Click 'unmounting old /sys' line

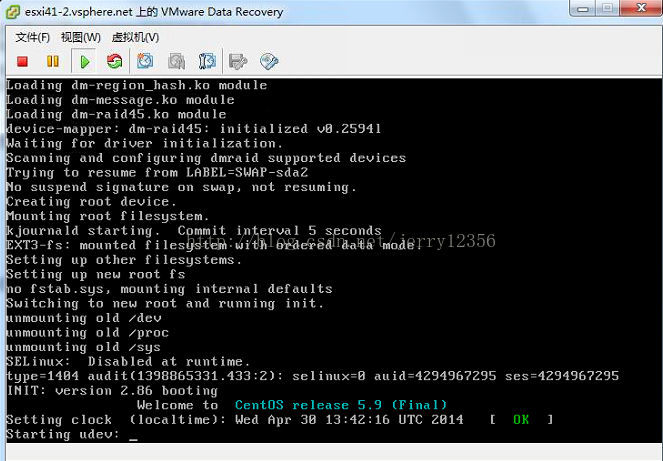coord(83,347)
